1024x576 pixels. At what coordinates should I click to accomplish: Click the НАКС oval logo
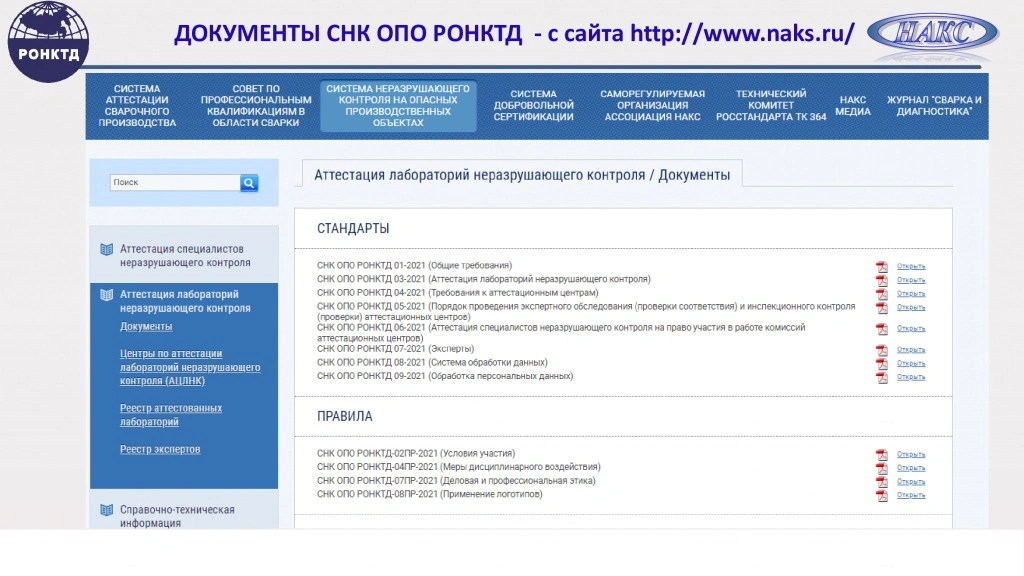933,33
